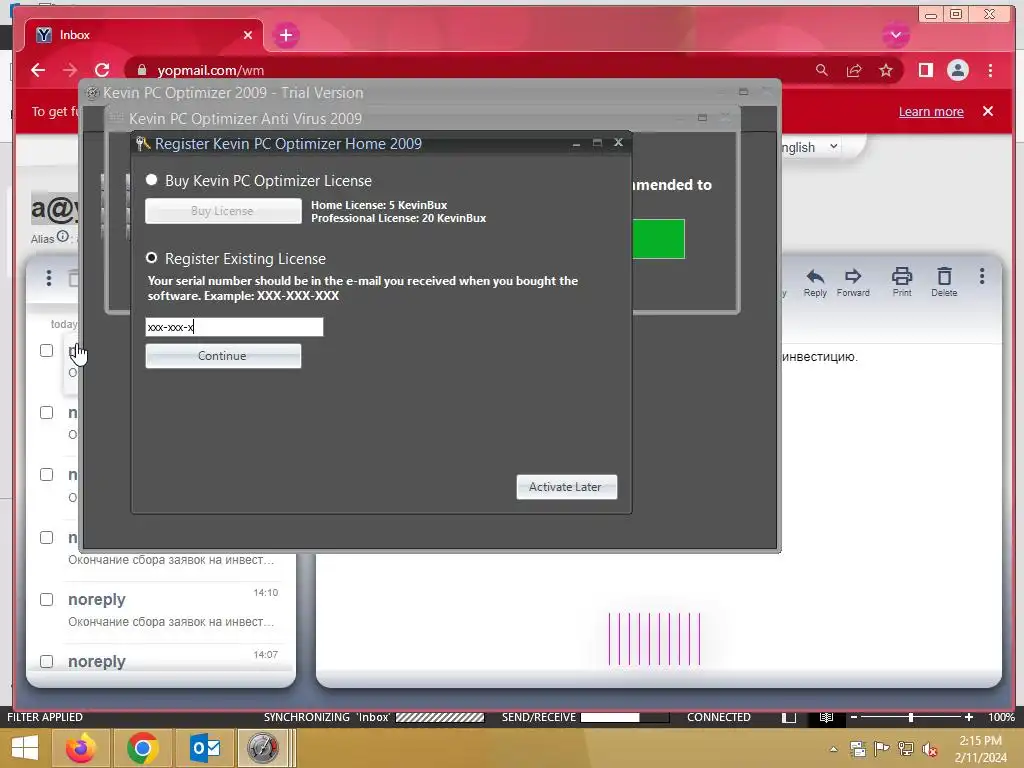
Task: Select the Inbox browser tab
Action: click(x=144, y=35)
